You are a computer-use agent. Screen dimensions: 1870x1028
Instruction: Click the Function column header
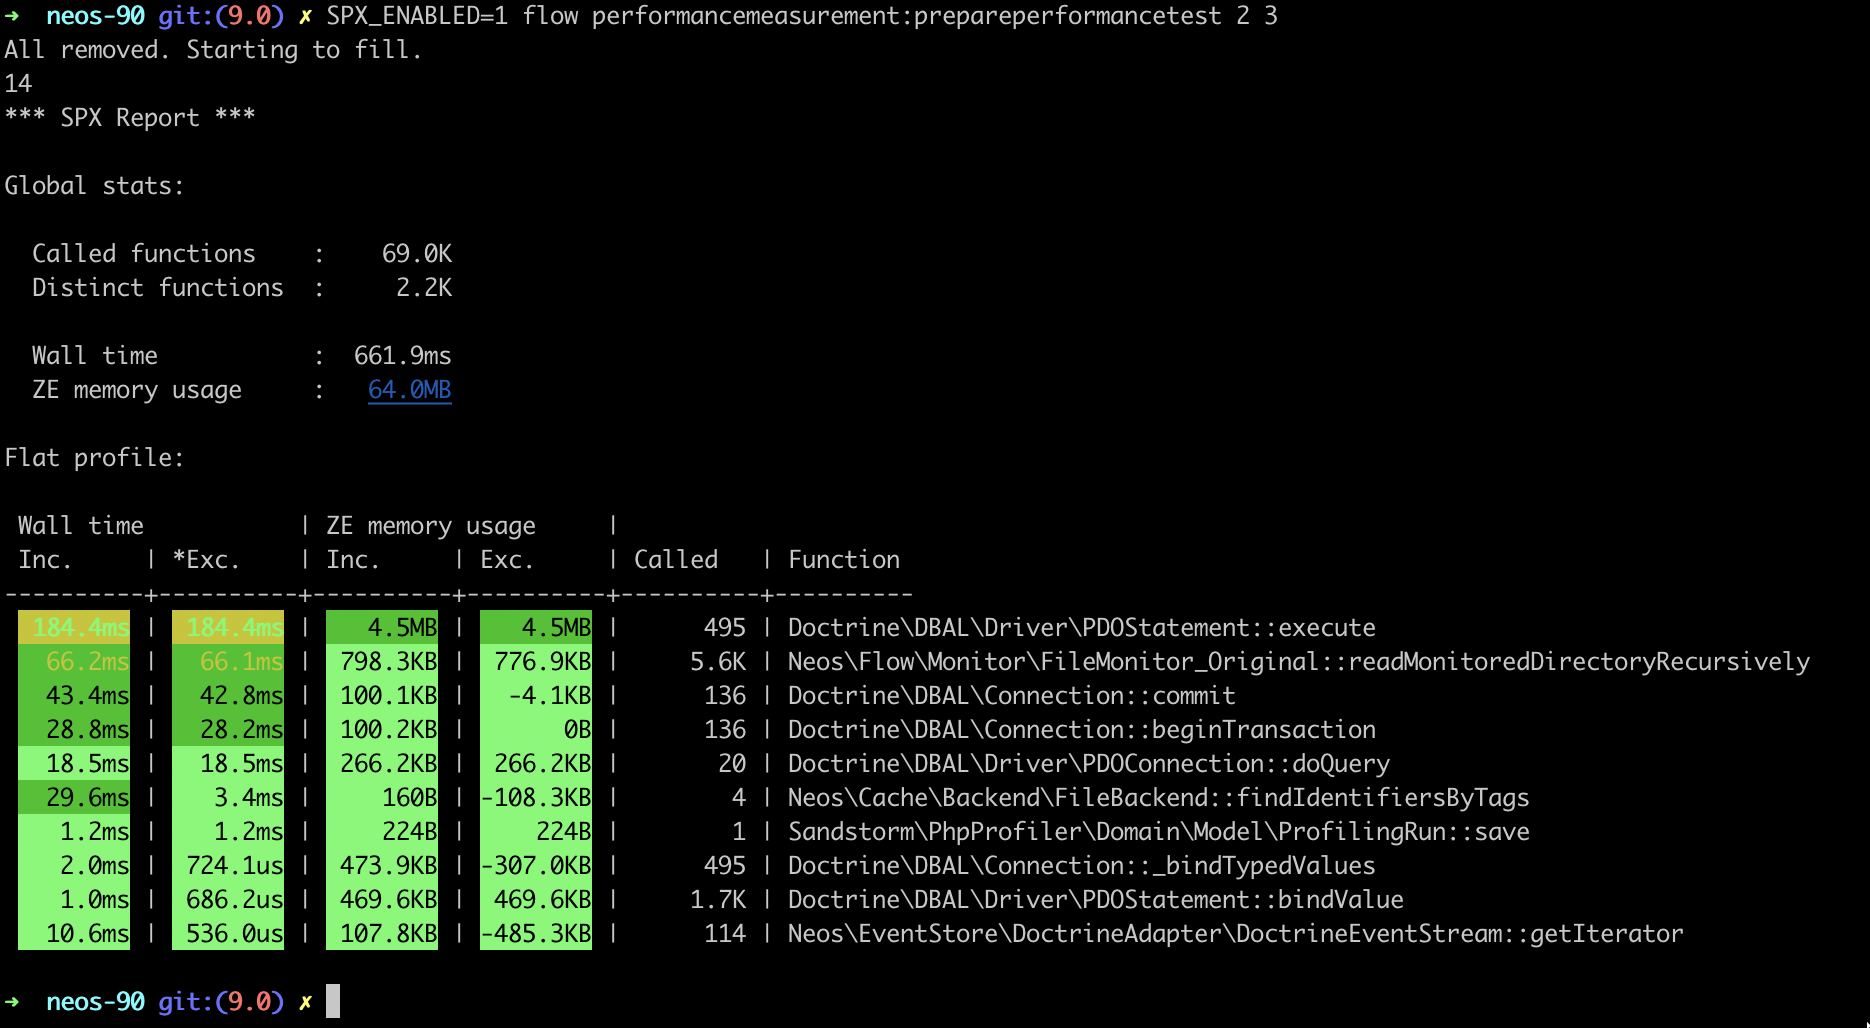point(844,559)
